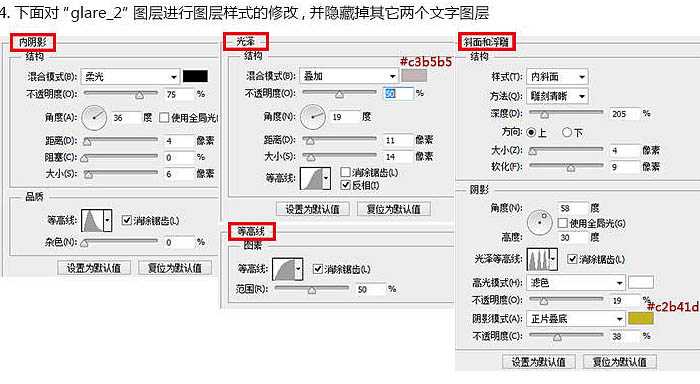Click Satin pinkish-gray color swatch

[414, 75]
